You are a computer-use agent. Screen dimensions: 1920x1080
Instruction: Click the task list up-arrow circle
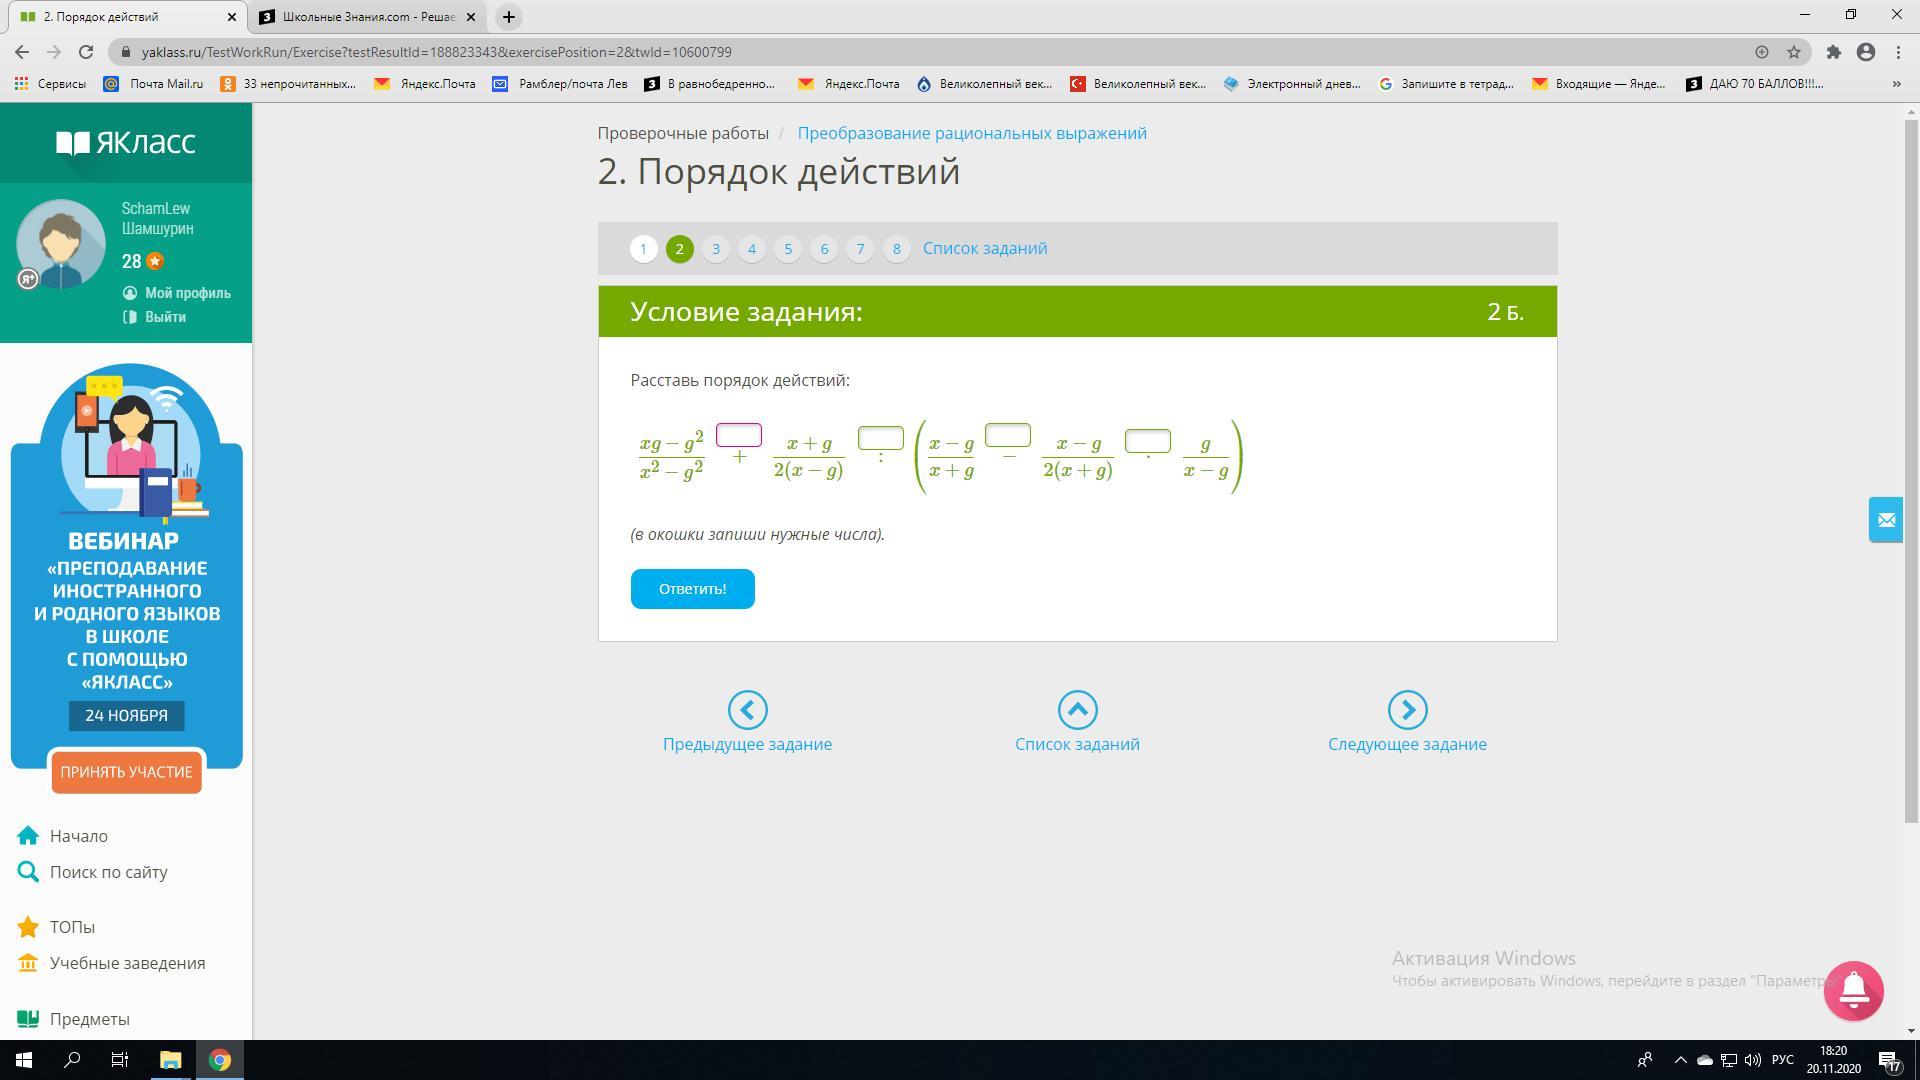point(1077,710)
